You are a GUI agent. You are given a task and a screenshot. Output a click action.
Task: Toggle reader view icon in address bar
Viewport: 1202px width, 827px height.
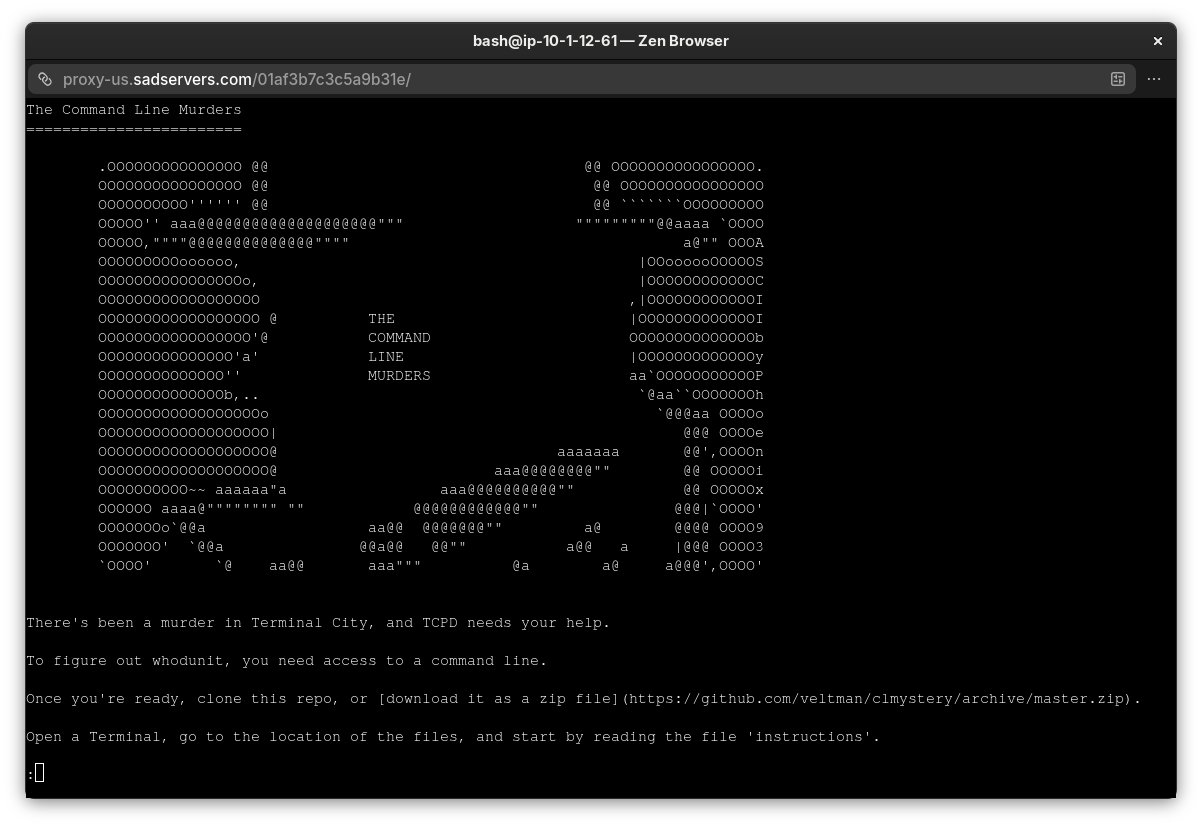pos(1118,79)
